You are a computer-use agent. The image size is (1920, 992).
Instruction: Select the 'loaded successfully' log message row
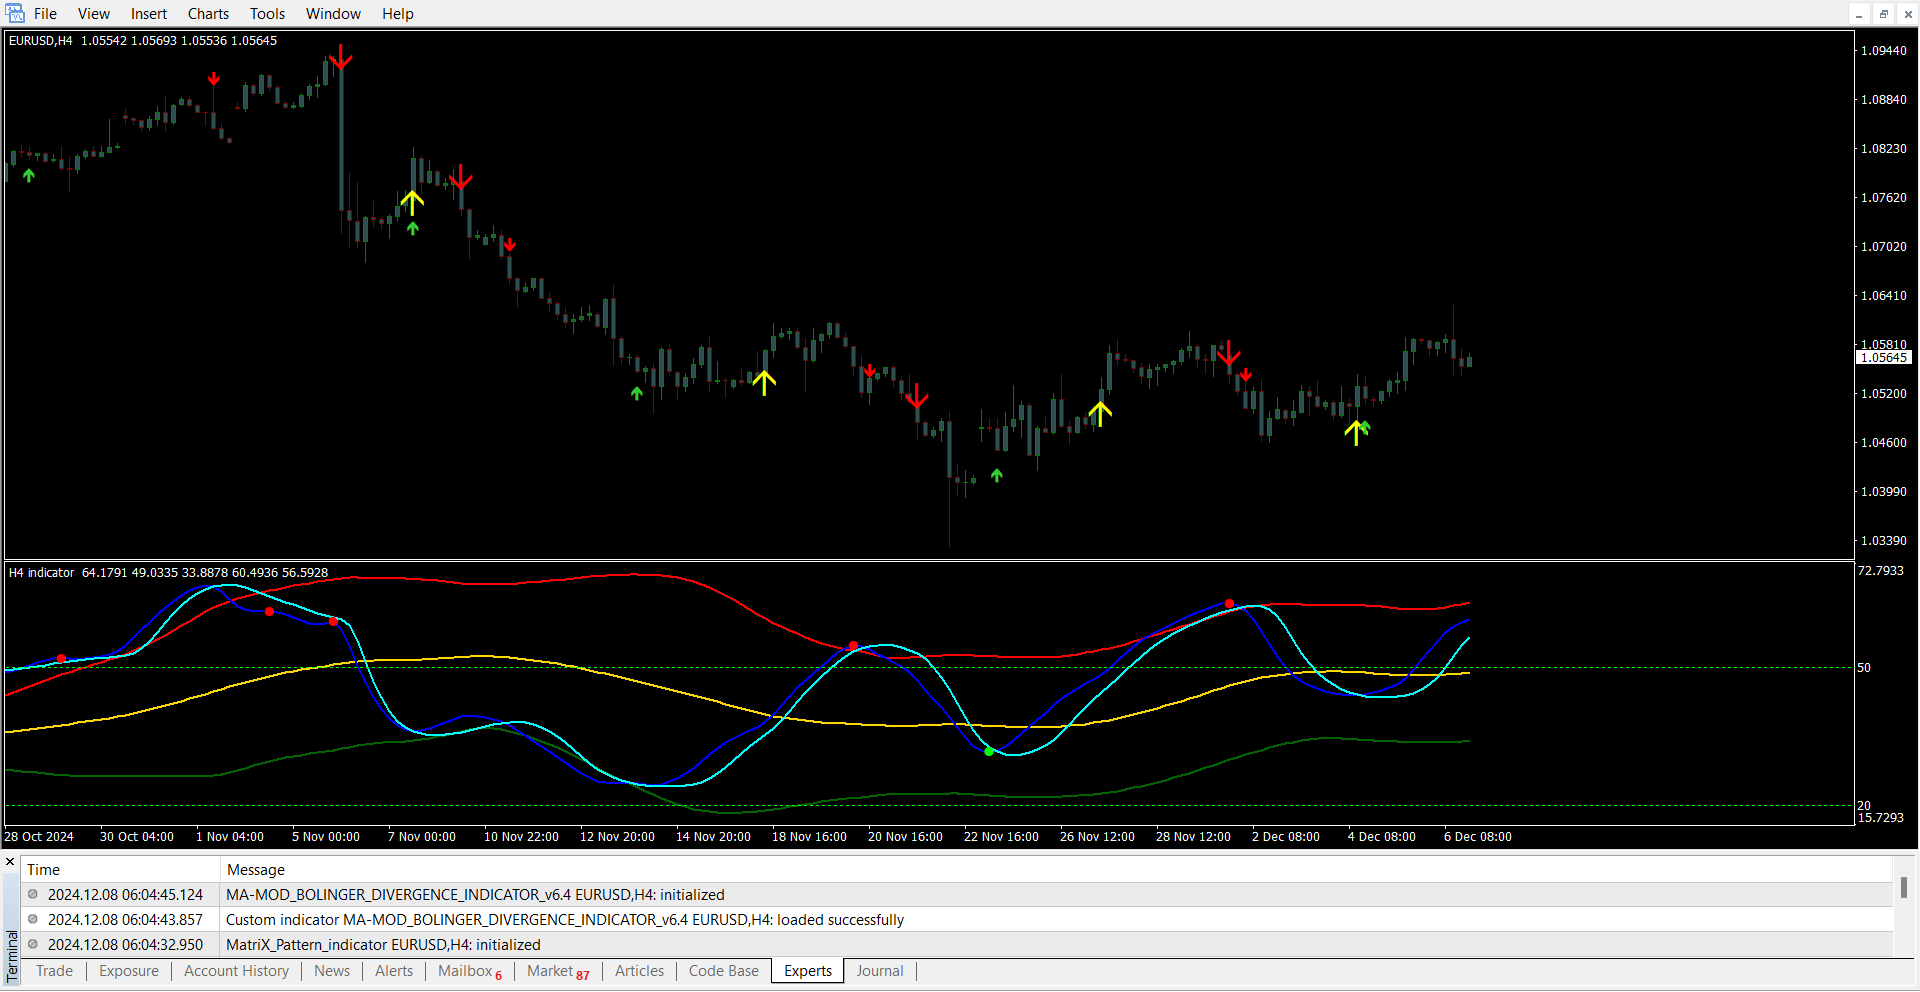565,920
